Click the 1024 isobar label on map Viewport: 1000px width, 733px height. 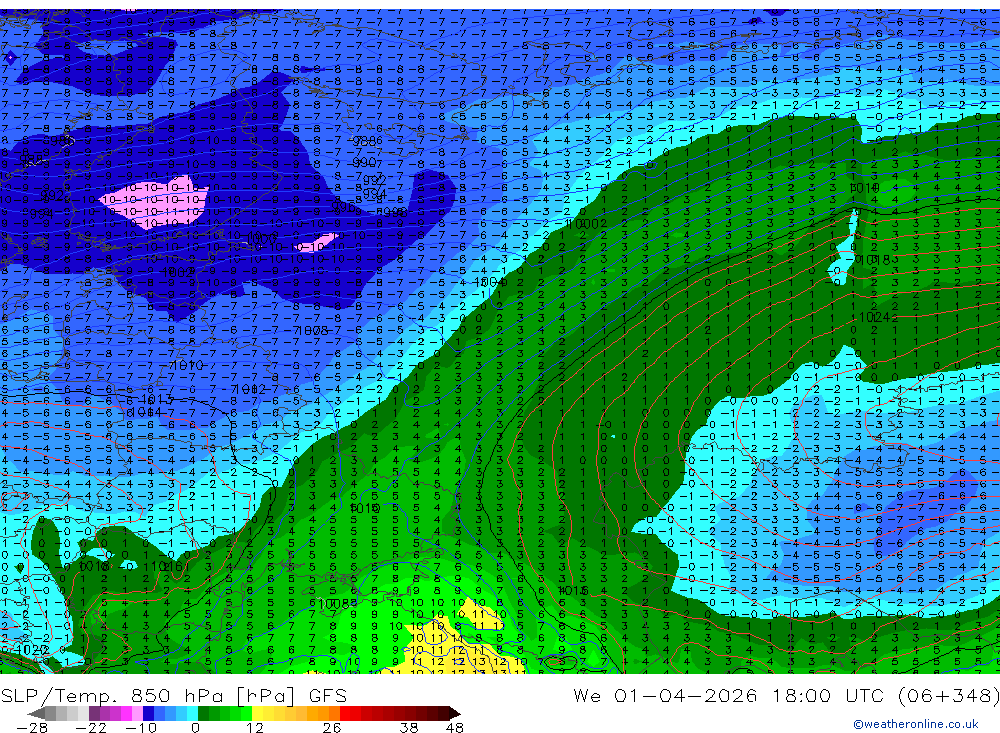(x=874, y=317)
